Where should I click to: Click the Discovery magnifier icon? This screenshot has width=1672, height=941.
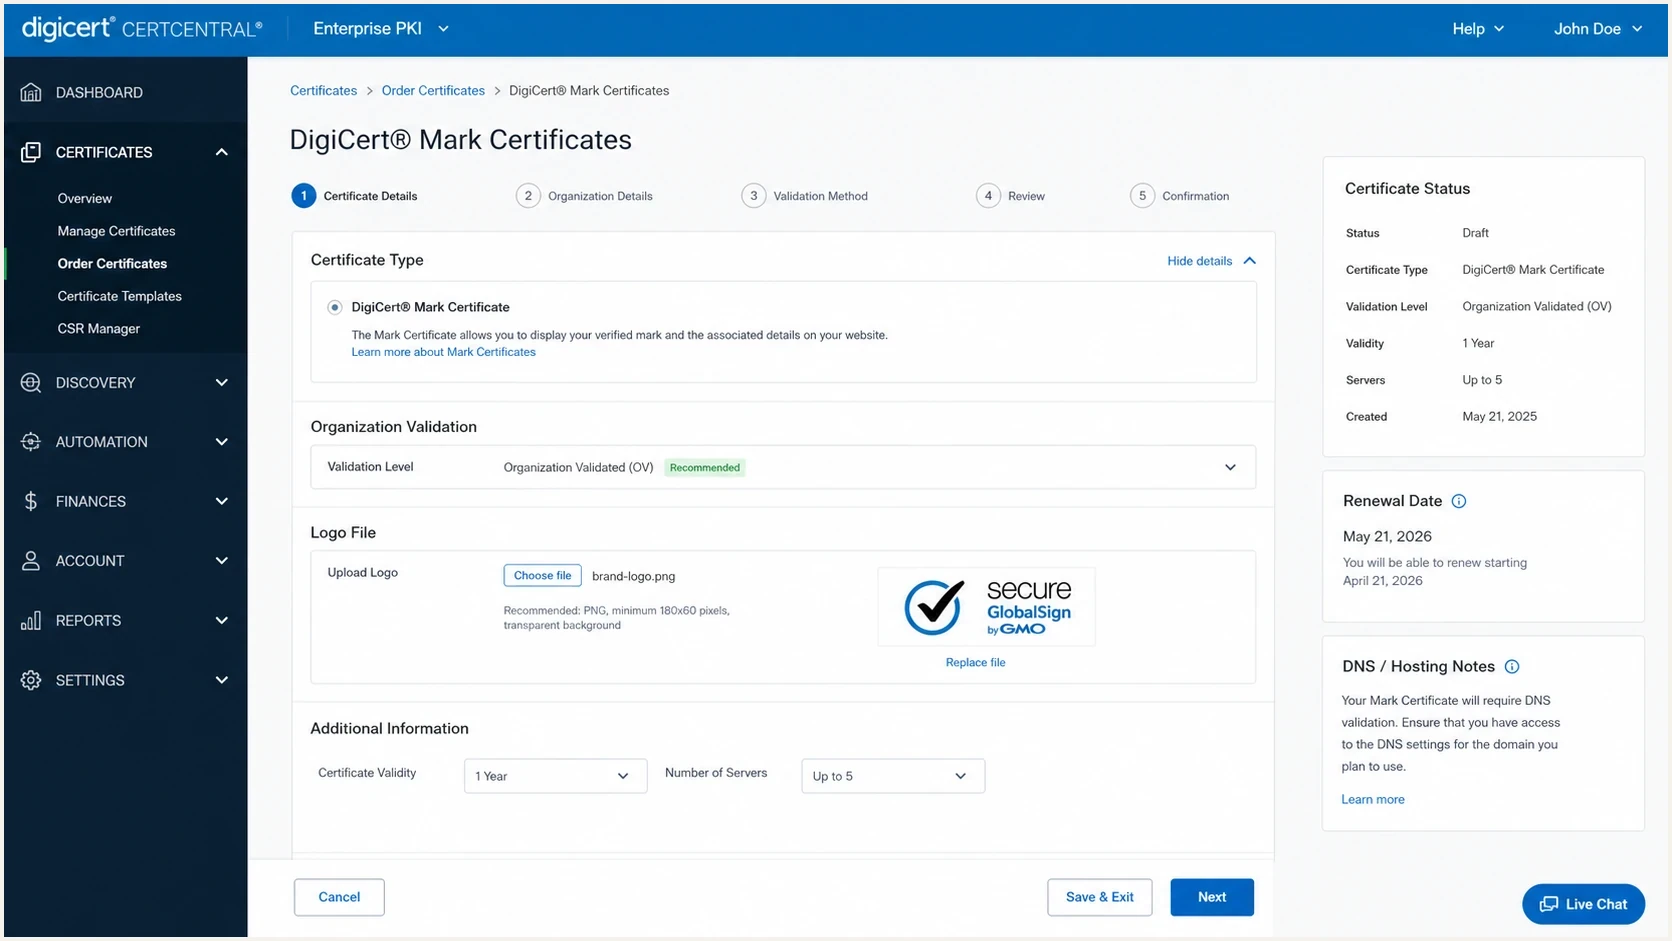pyautogui.click(x=31, y=382)
